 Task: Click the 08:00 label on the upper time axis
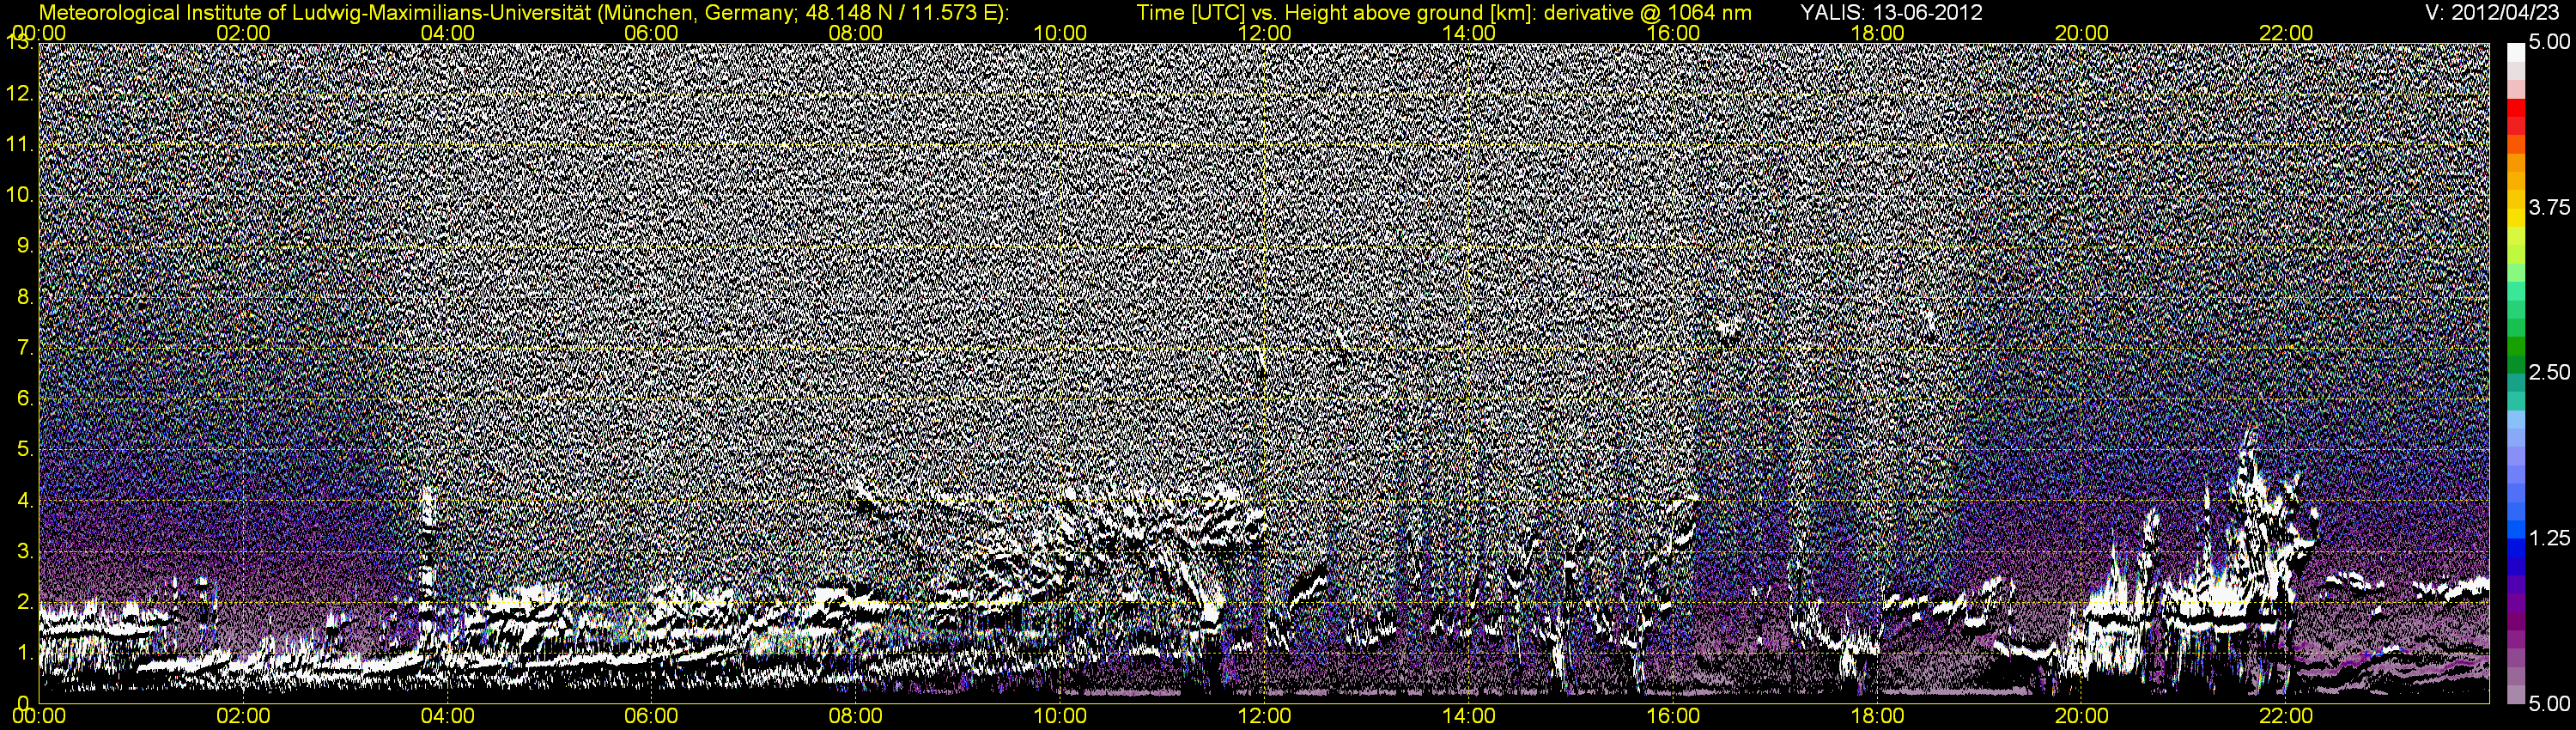tap(856, 33)
